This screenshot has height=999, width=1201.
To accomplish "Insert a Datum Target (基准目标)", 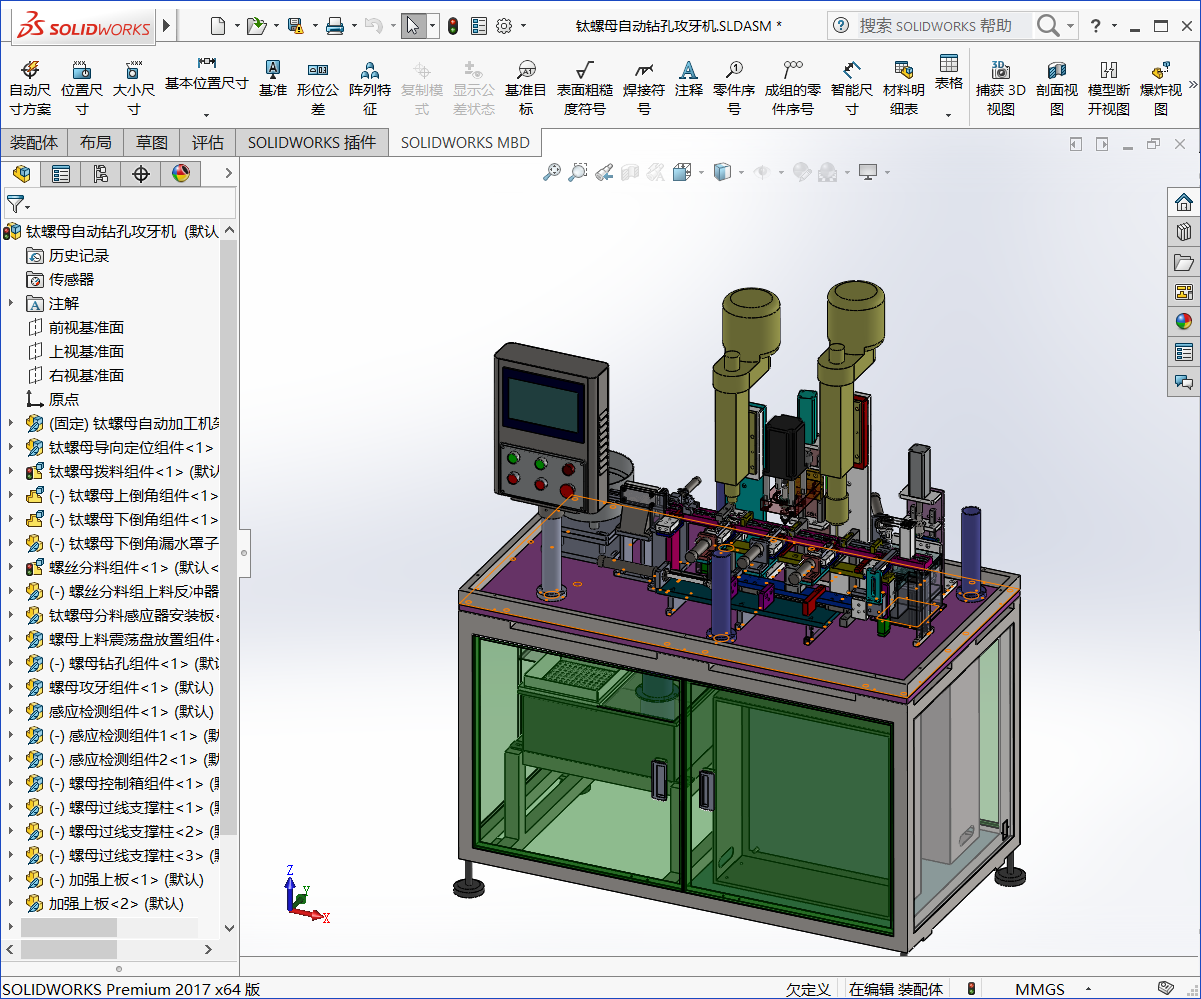I will pyautogui.click(x=526, y=87).
